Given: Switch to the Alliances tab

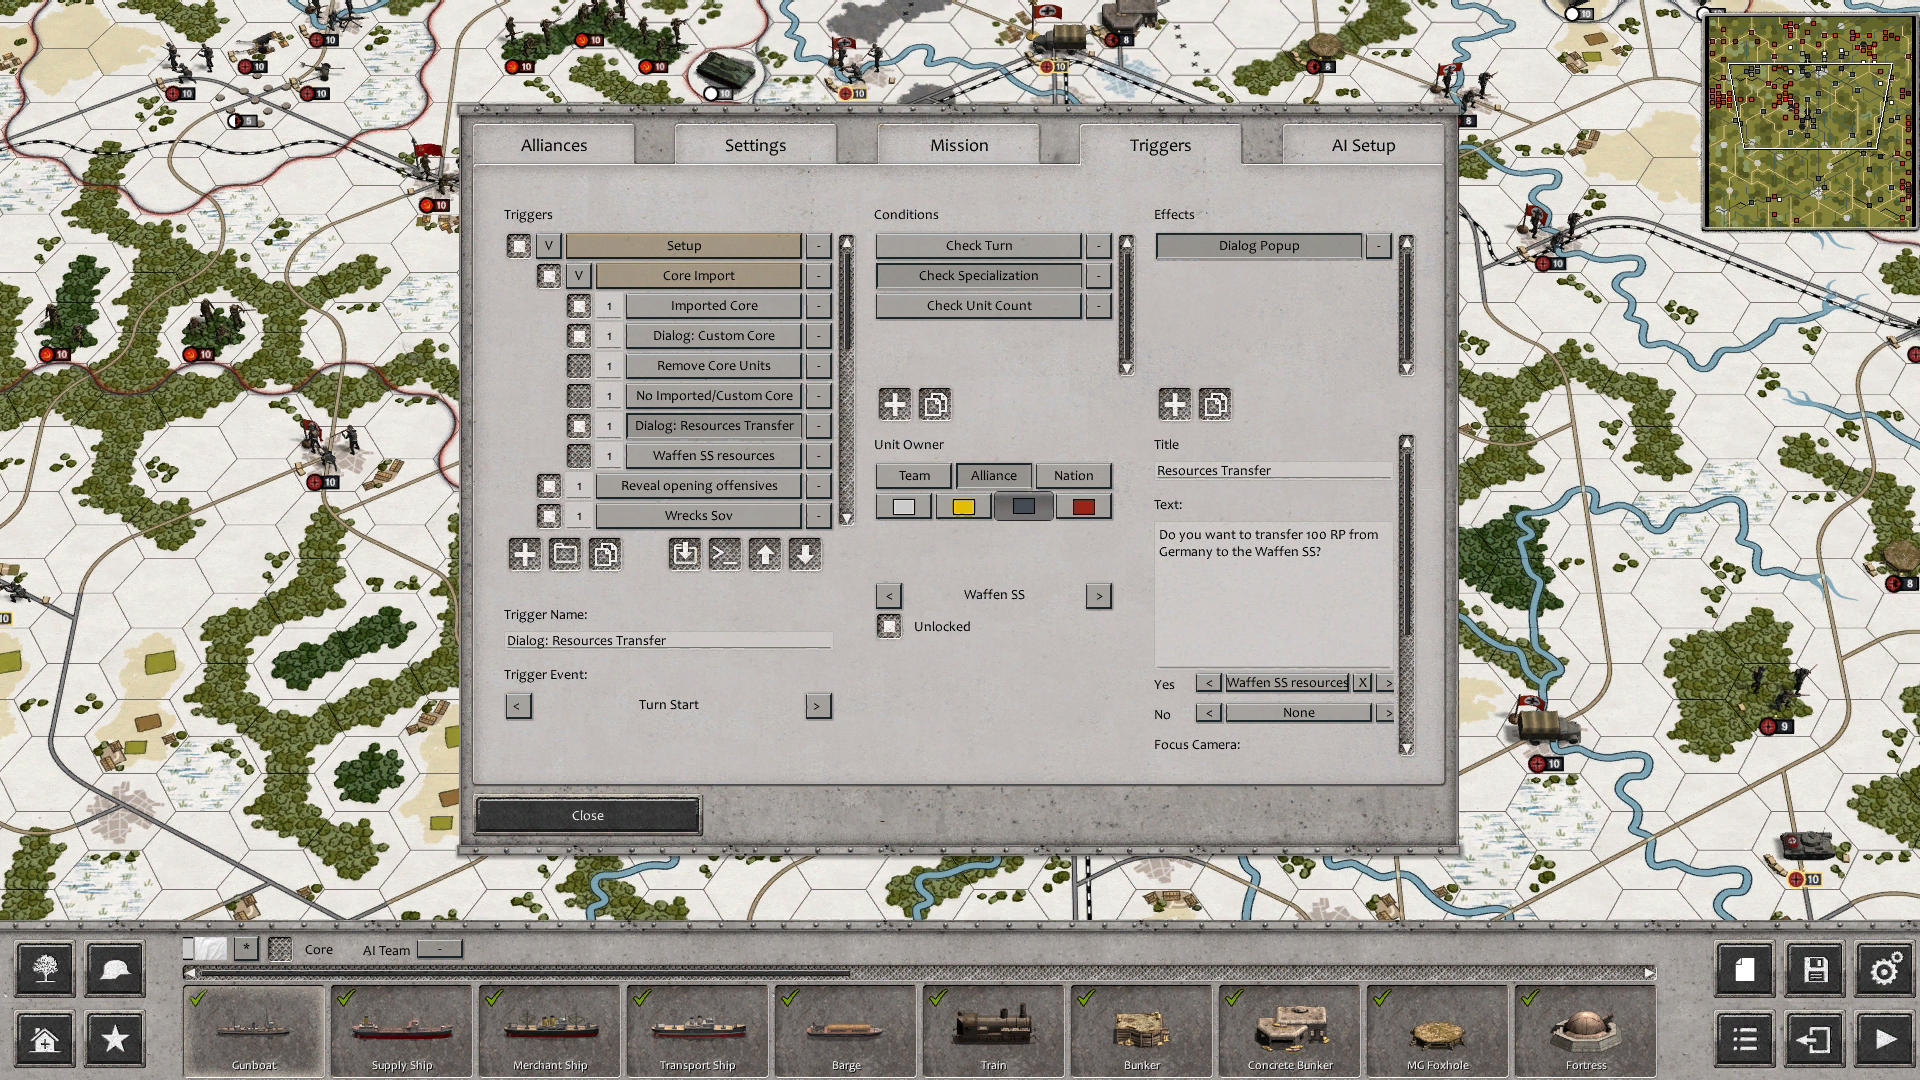Looking at the screenshot, I should pyautogui.click(x=554, y=145).
